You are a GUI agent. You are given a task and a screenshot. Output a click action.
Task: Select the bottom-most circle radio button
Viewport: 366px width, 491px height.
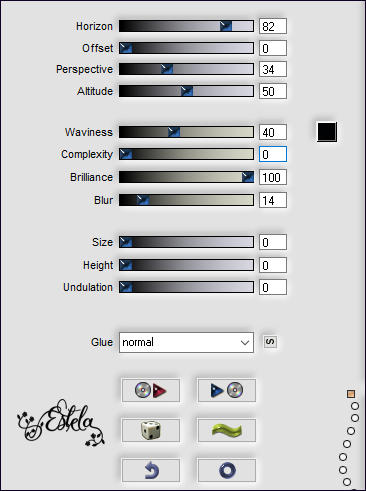pyautogui.click(x=347, y=482)
